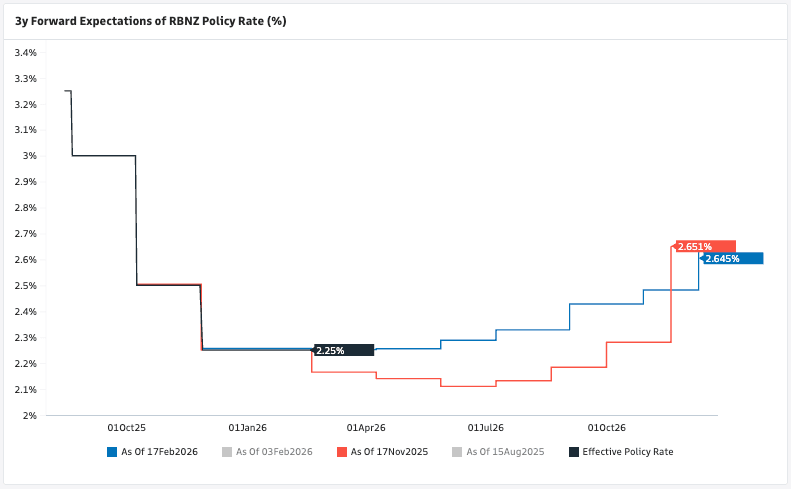The image size is (791, 489).
Task: Hide the As Of 17Feb2026 series label
Action: point(159,452)
